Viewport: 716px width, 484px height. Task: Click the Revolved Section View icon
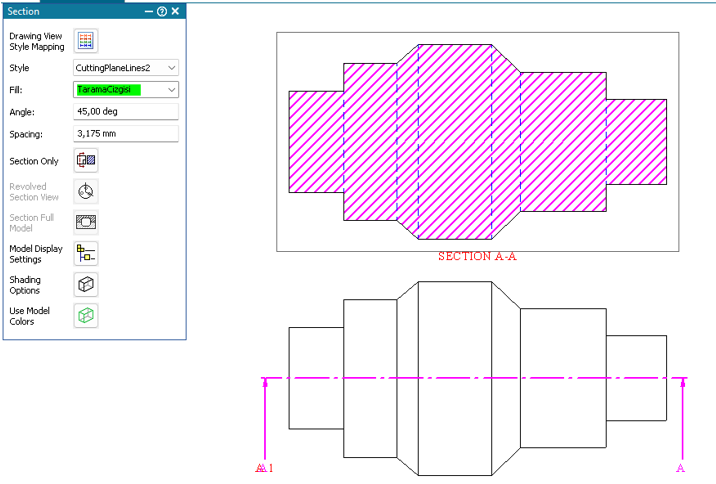click(86, 192)
